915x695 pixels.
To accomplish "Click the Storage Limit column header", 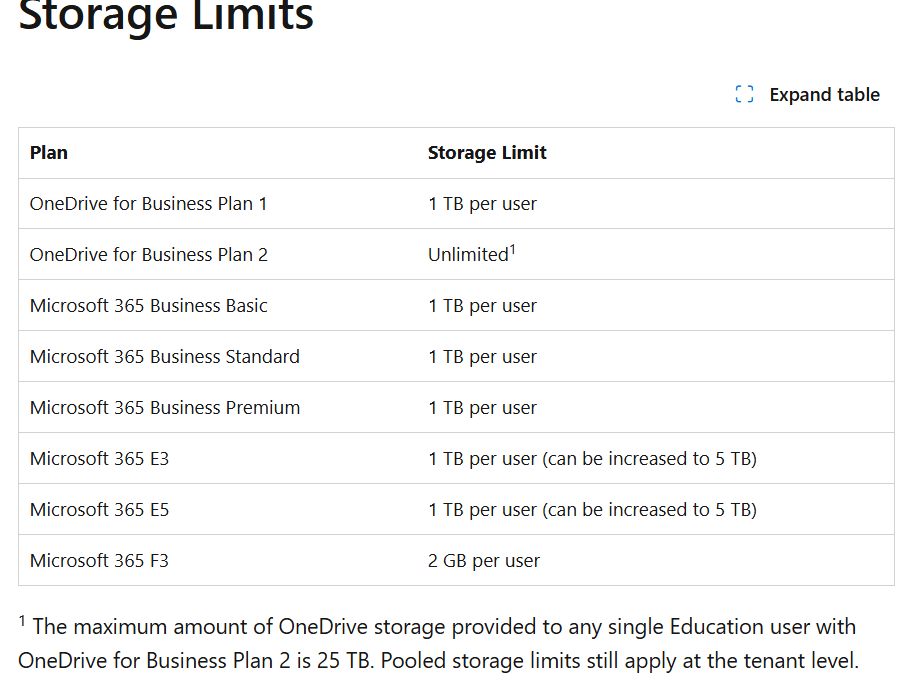I will click(487, 152).
